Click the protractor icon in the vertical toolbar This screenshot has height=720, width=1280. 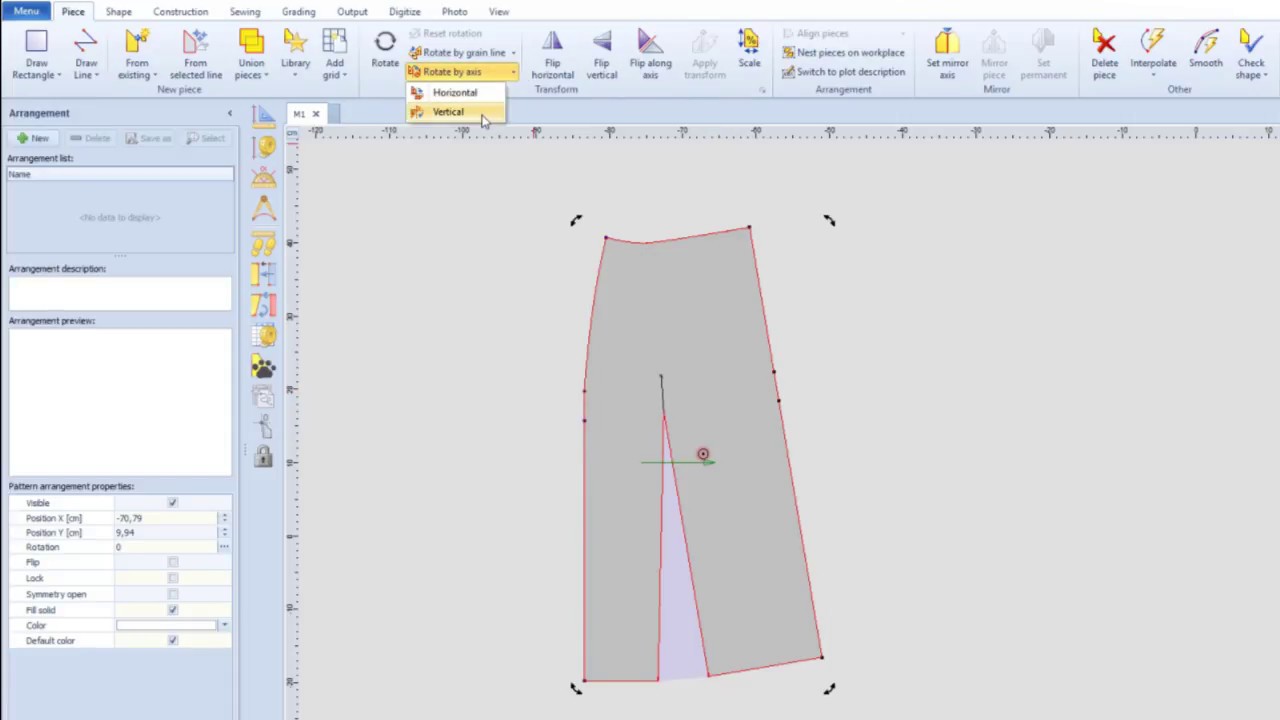click(x=263, y=178)
